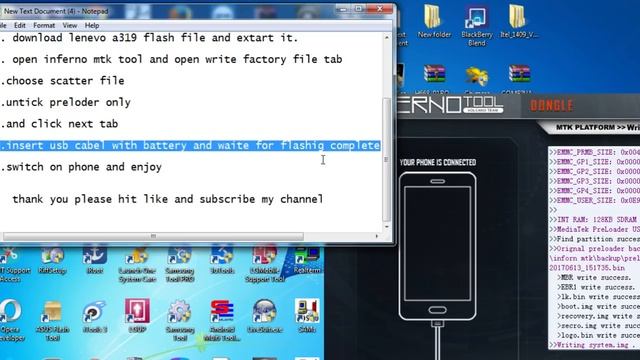Open the pink phone-arrow desktop shortcut
This screenshot has width=640, height=360.
[137, 316]
